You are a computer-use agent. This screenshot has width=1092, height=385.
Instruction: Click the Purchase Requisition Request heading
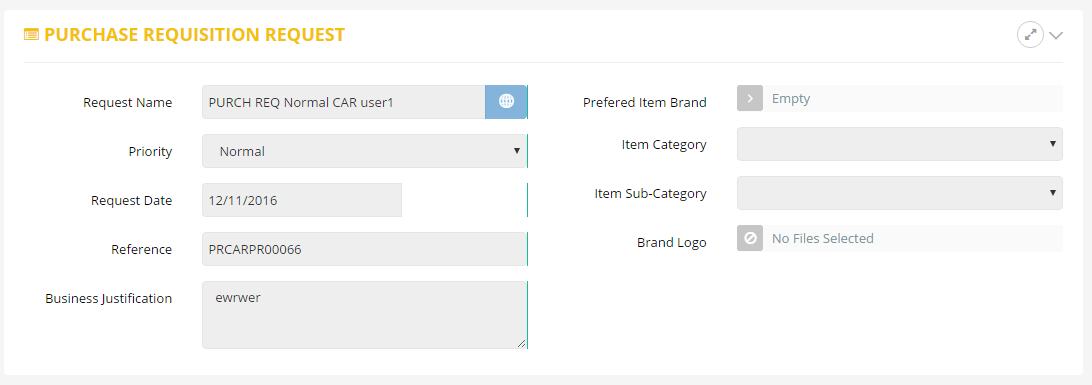194,35
